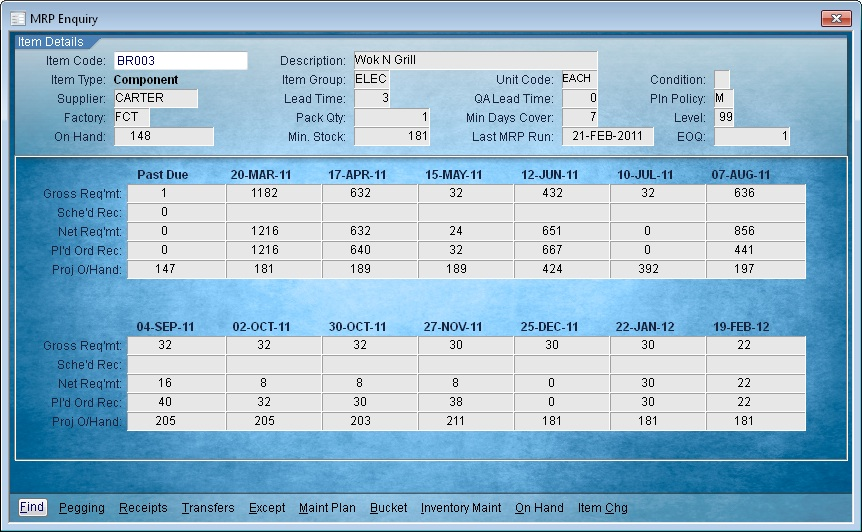
Task: Click Past Due Sche'd Rec cell
Action: (176, 212)
